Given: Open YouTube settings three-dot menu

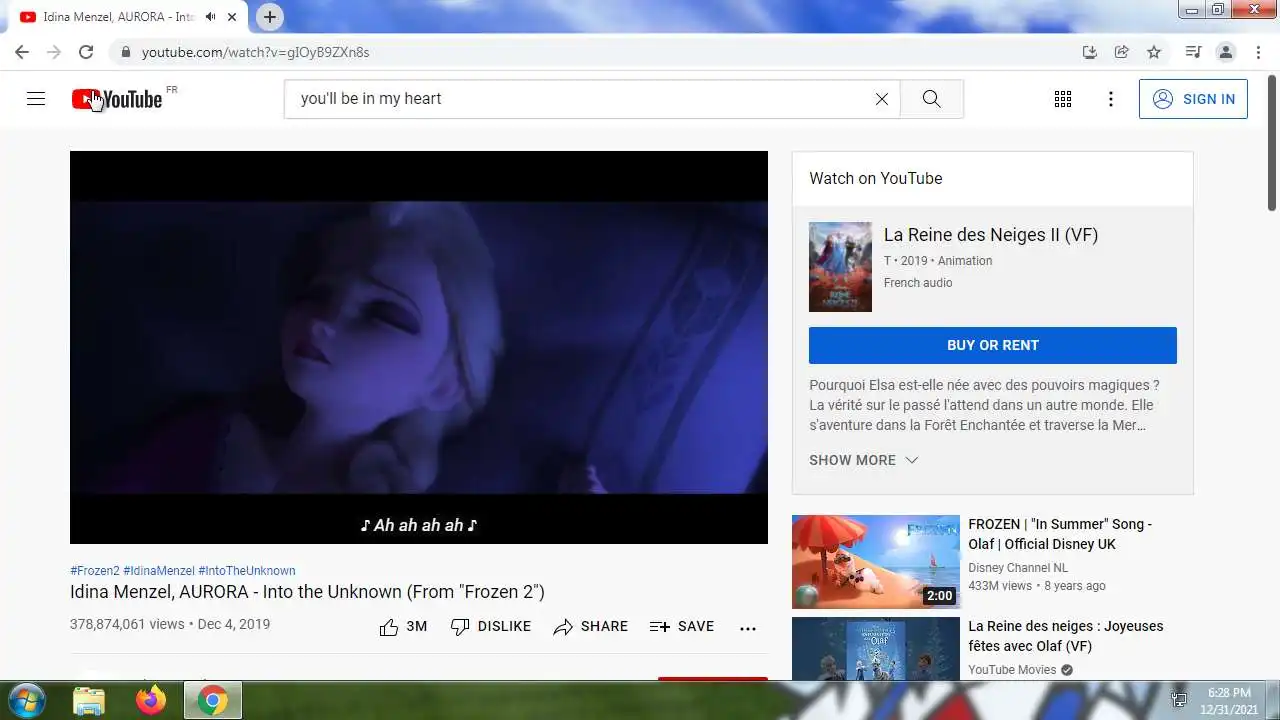Looking at the screenshot, I should click(x=1111, y=99).
